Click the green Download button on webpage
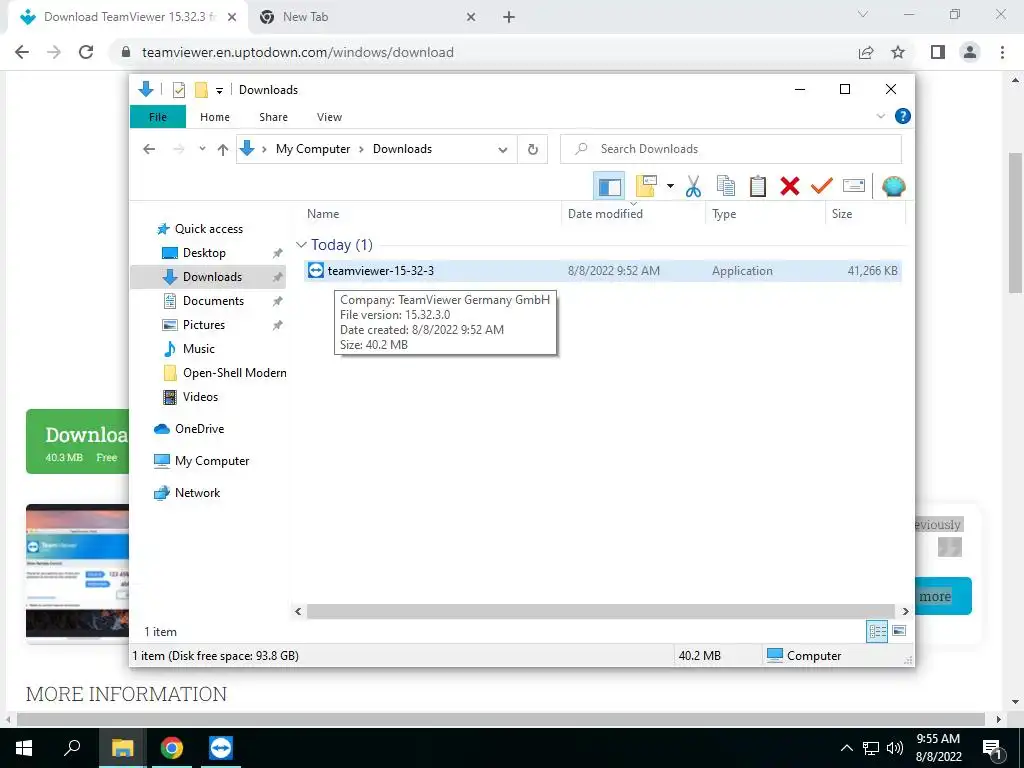This screenshot has height=768, width=1024. point(78,441)
